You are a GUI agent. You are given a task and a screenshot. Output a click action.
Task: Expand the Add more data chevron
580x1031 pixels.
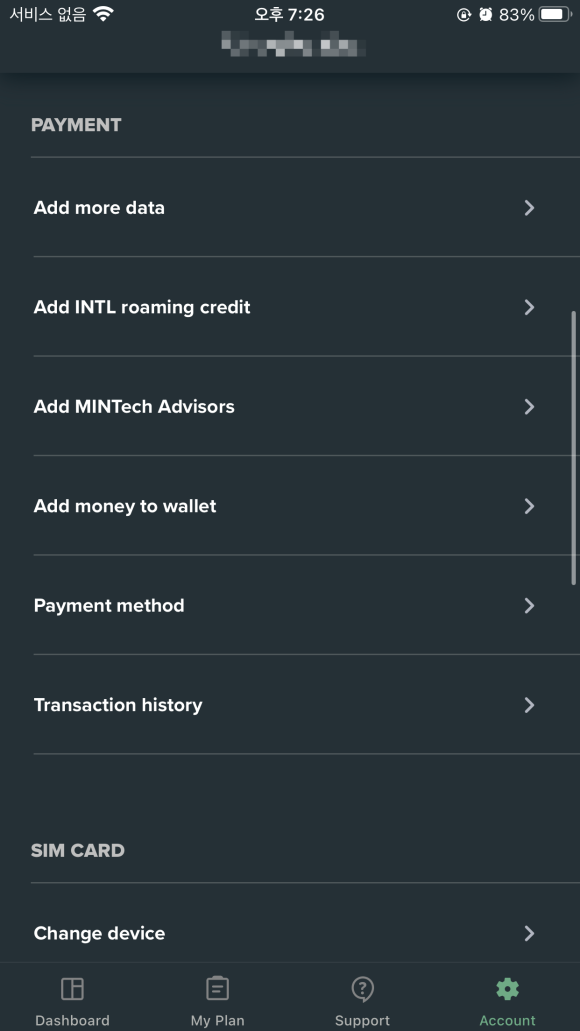pos(529,208)
